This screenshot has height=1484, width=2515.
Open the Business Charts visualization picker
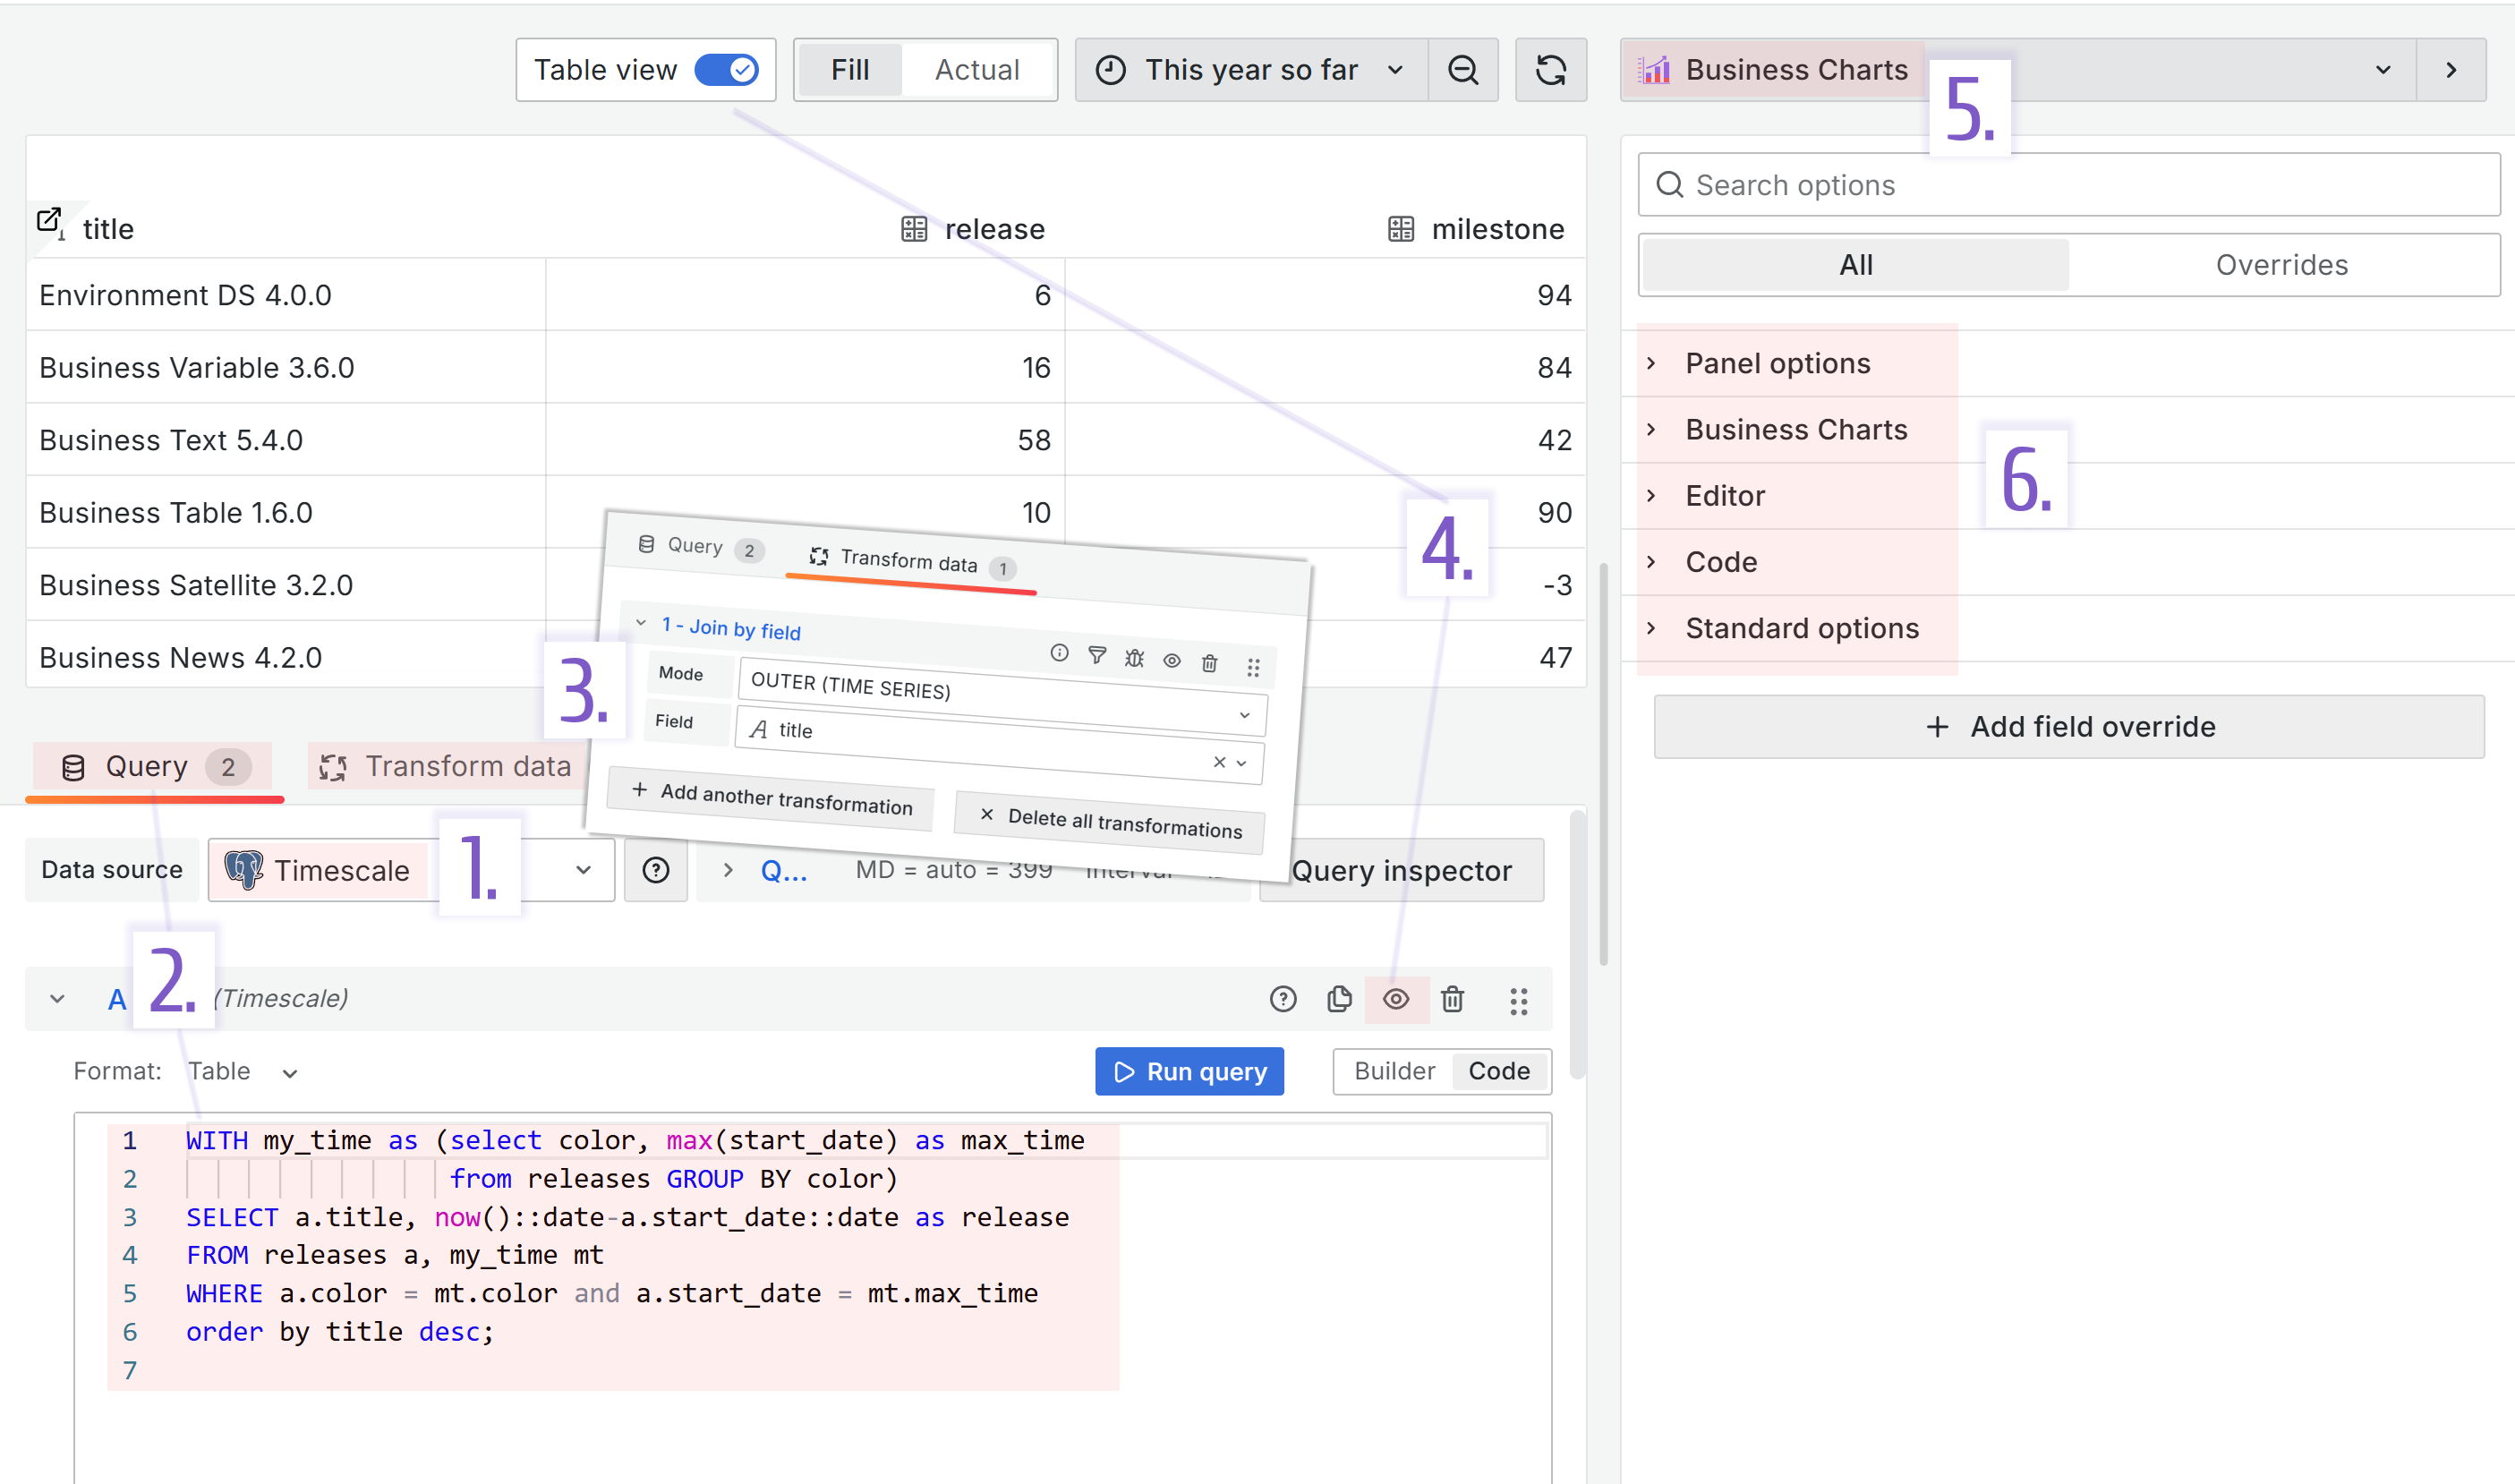tap(2017, 70)
